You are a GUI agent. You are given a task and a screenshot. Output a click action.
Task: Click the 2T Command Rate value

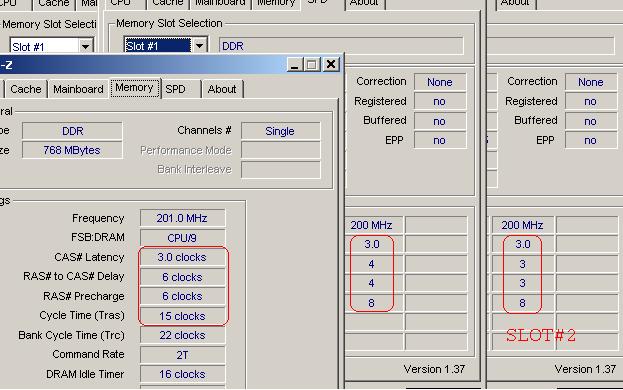tap(182, 355)
